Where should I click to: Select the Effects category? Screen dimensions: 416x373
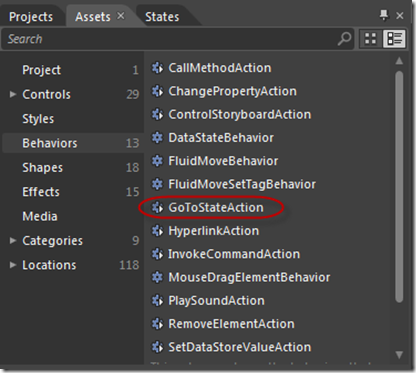(x=41, y=192)
